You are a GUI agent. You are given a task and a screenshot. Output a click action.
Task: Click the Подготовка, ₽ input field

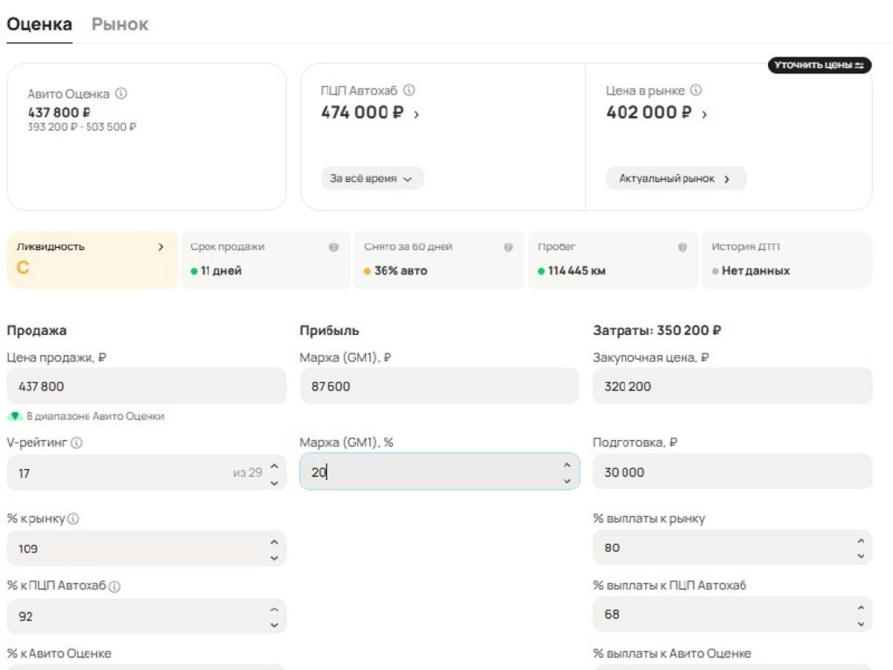[732, 472]
